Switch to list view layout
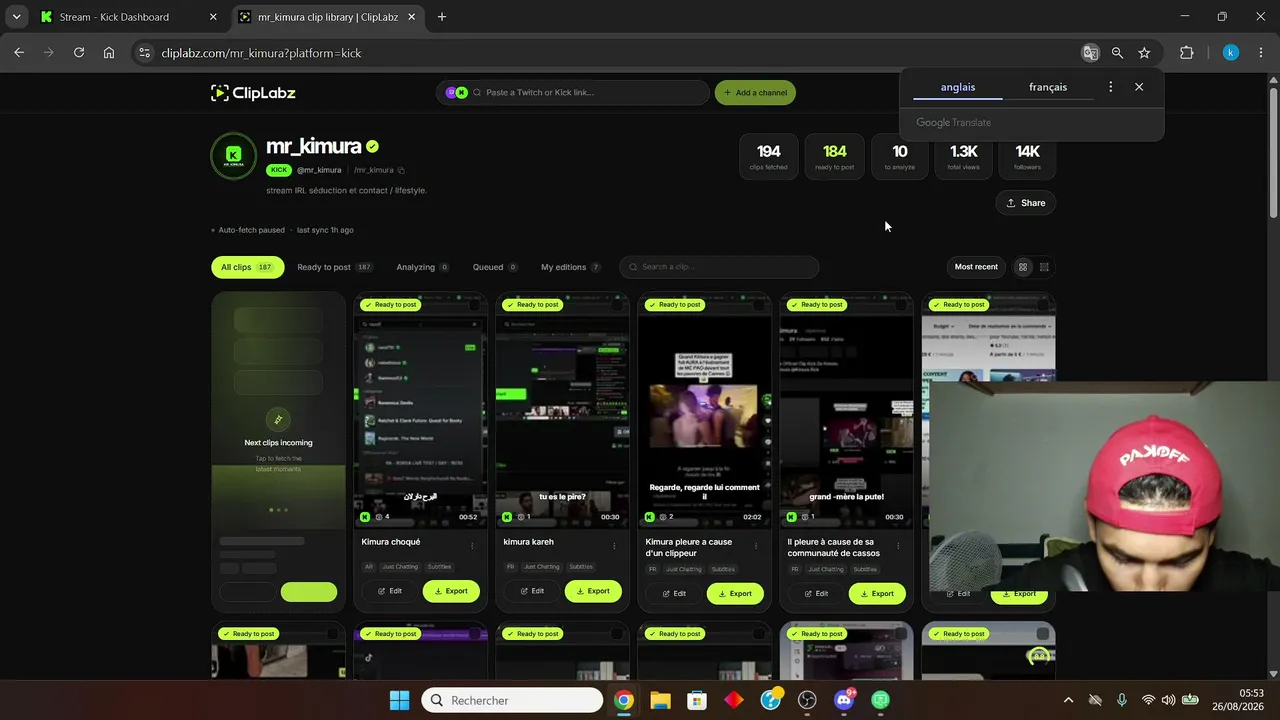 tap(1044, 267)
